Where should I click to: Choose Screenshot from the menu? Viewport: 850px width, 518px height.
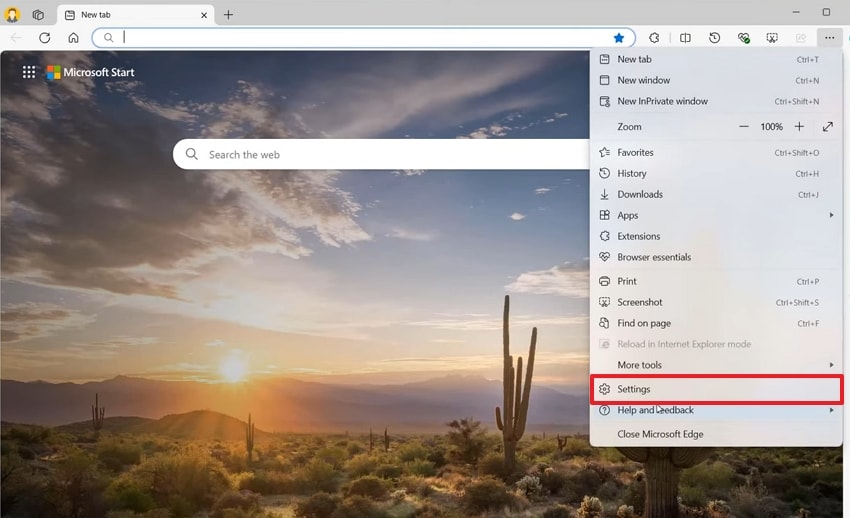716,302
